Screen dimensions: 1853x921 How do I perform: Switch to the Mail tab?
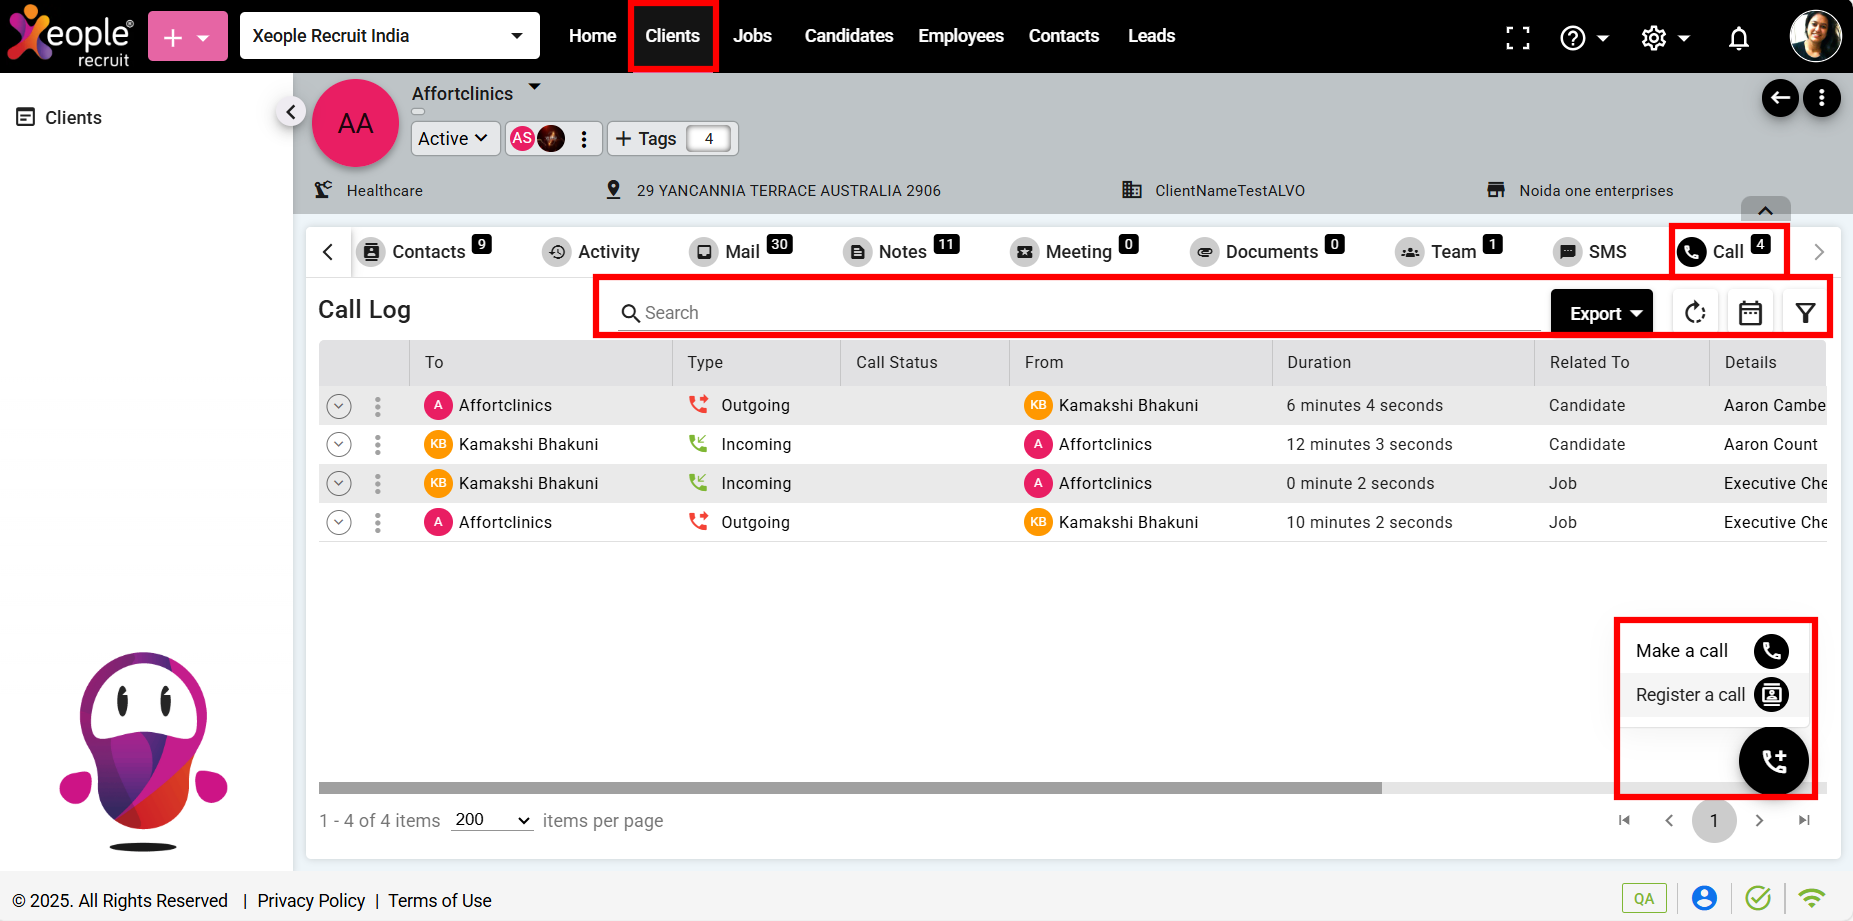point(741,251)
